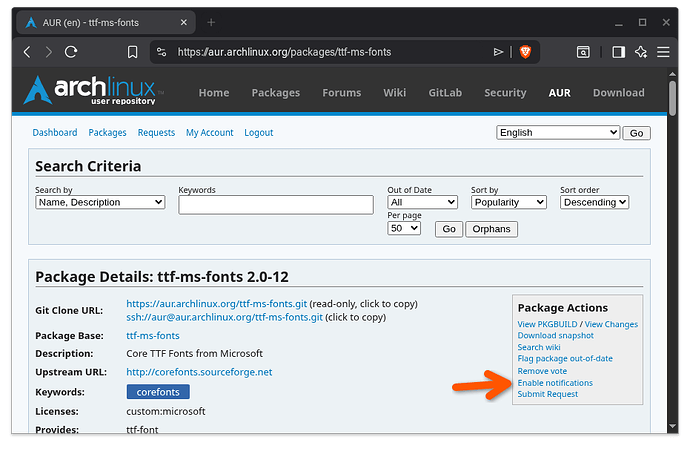Copy the ssh Git Clone URL
Image resolution: width=690 pixels, height=456 pixels.
click(x=224, y=317)
